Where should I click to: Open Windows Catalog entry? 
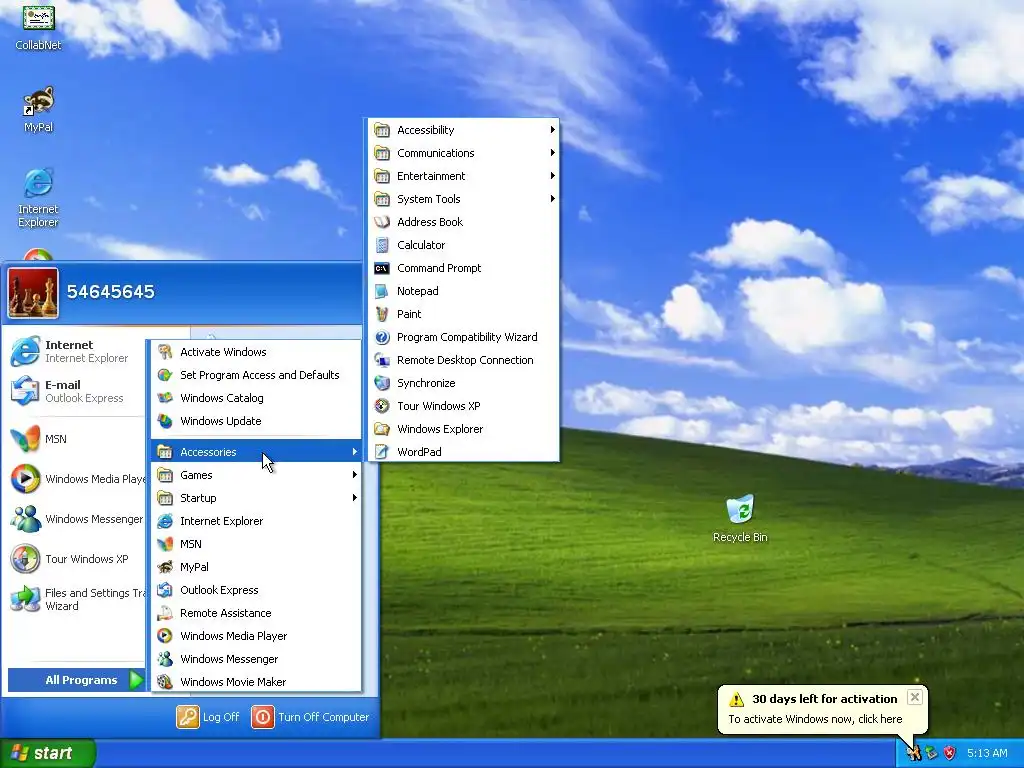[x=256, y=398]
